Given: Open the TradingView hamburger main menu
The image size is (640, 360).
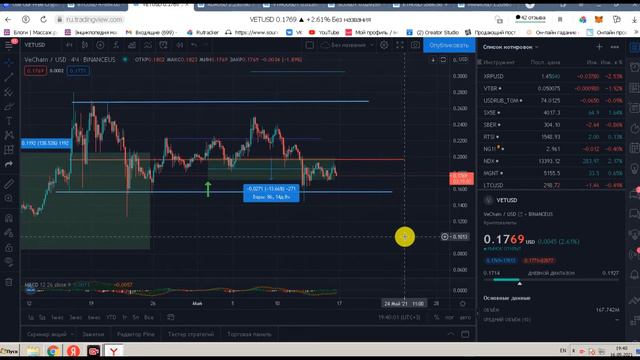Looking at the screenshot, I should [9, 45].
